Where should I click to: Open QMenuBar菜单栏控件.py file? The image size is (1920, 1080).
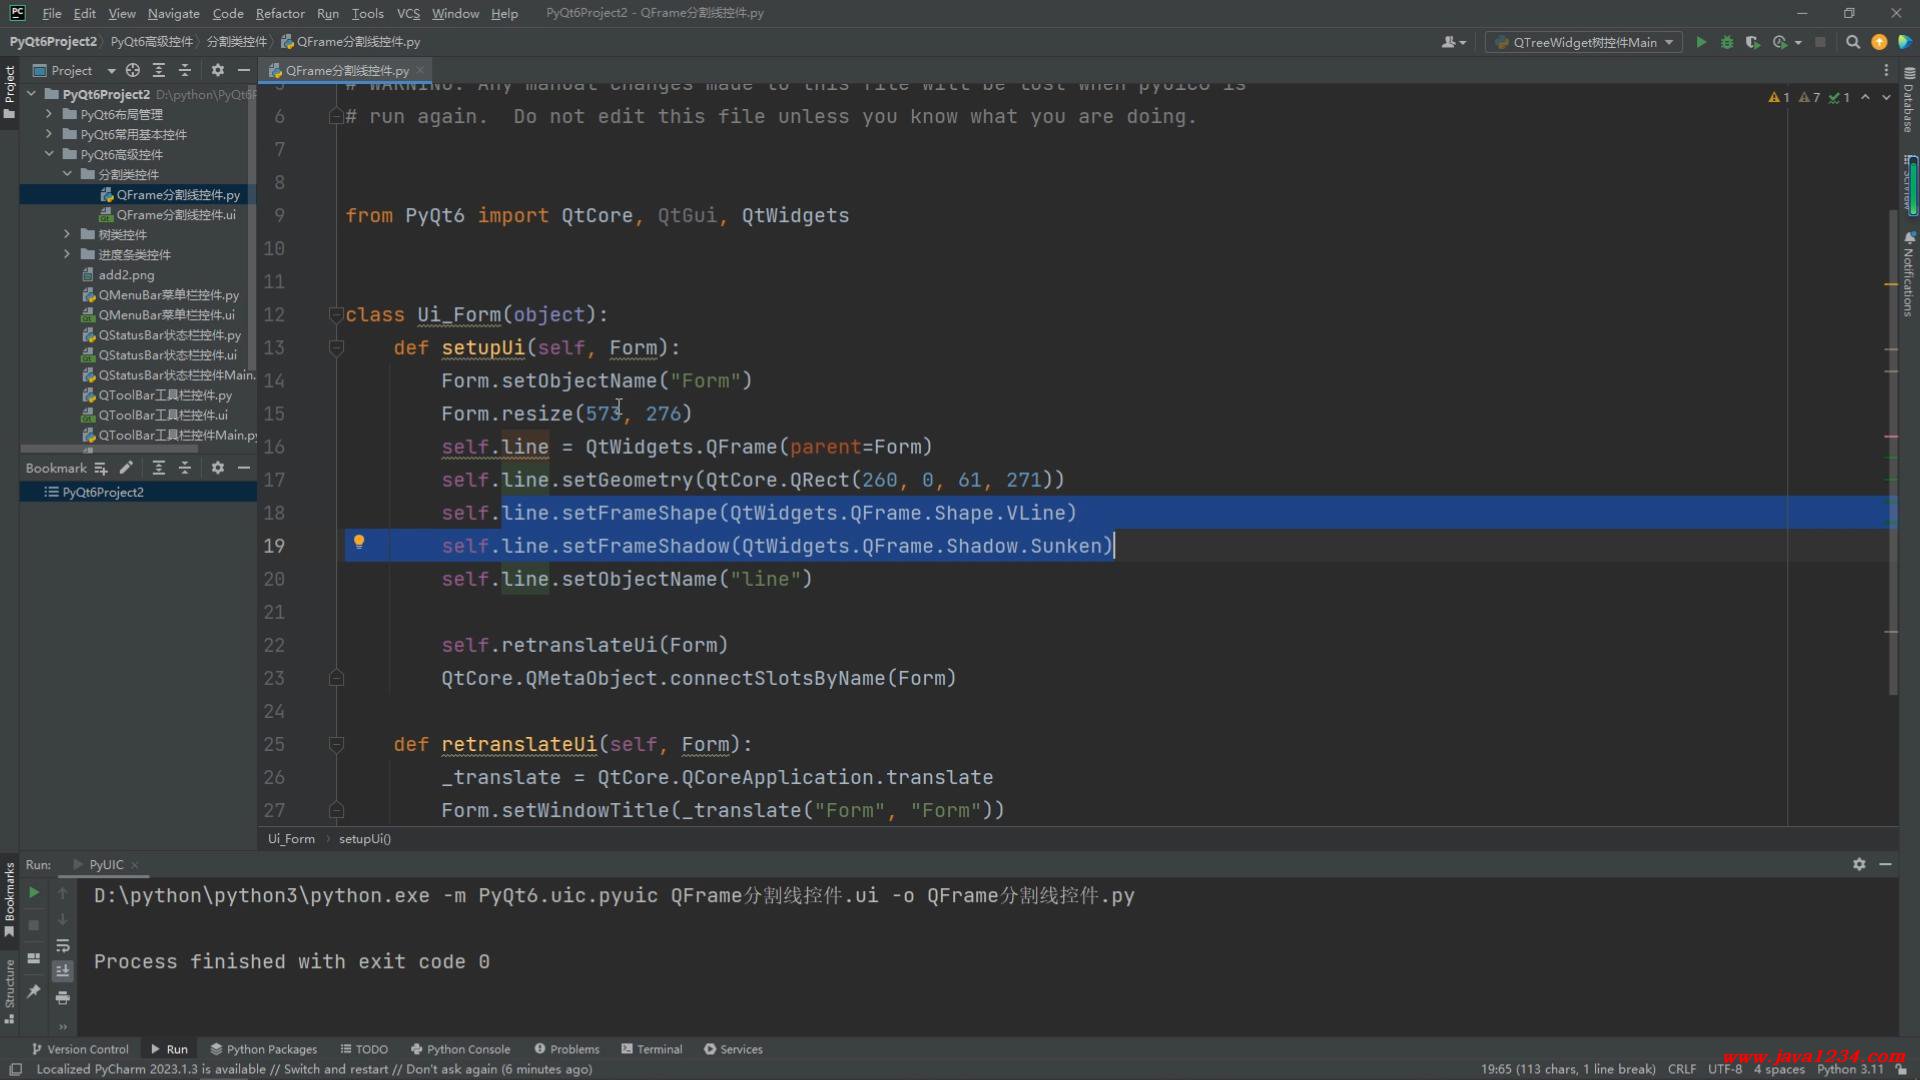160,294
